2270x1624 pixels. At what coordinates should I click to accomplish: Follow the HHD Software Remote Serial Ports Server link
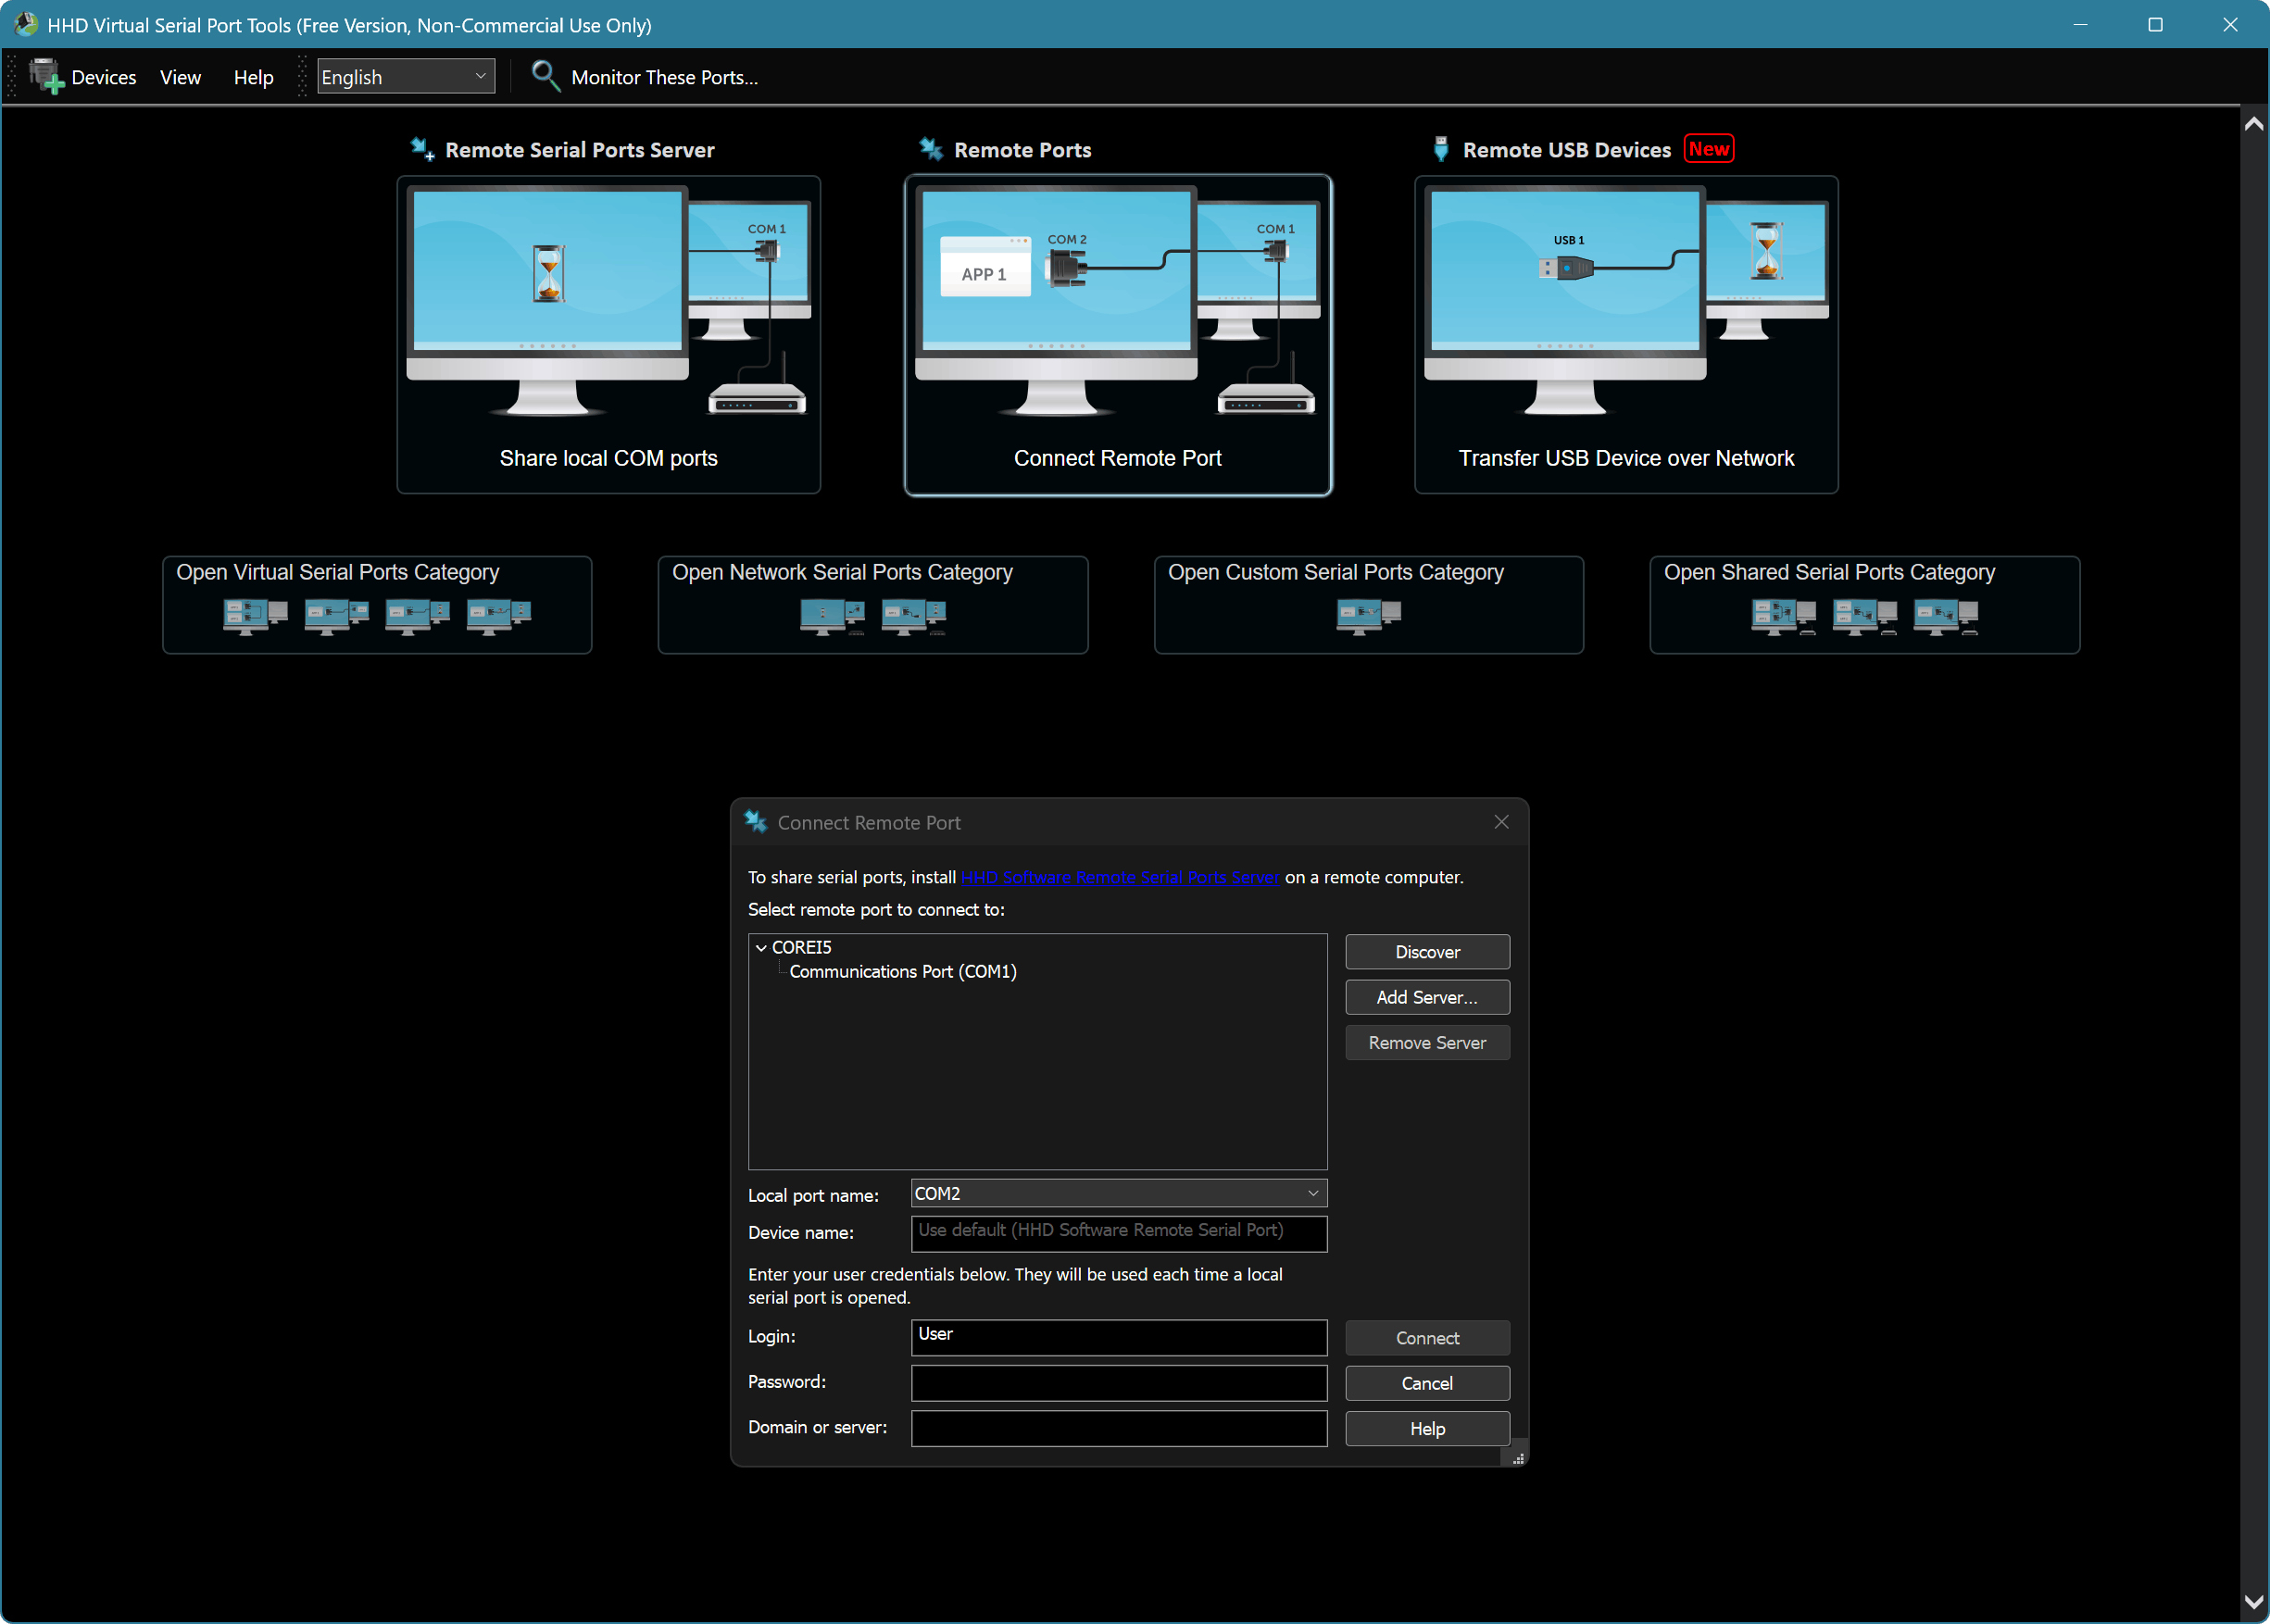(1119, 877)
